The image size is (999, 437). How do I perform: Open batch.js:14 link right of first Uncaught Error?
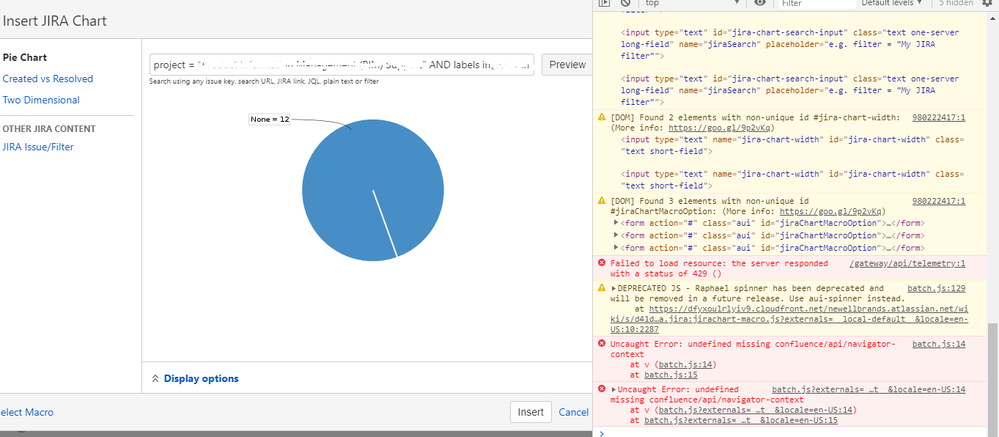coord(938,344)
